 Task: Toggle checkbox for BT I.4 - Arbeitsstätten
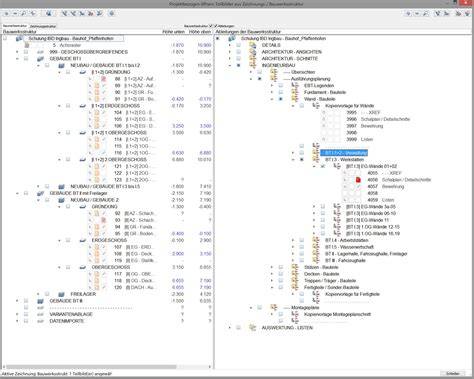(302, 240)
